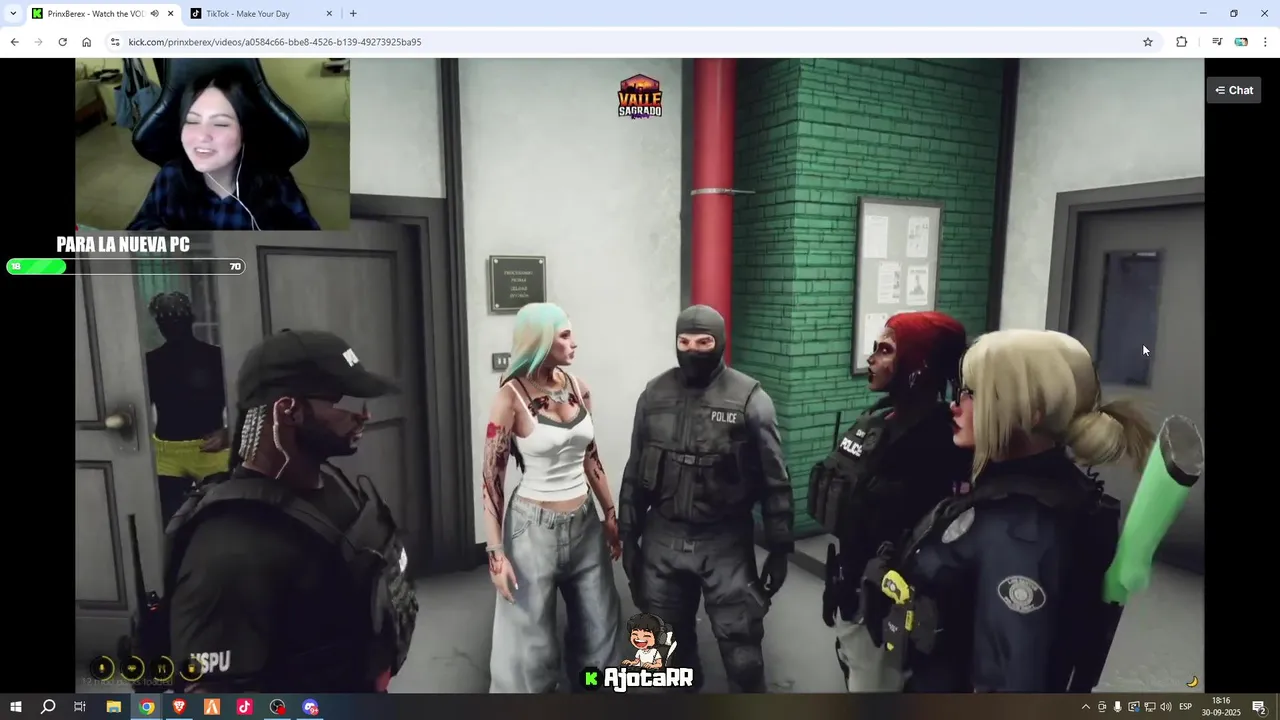Image resolution: width=1280 pixels, height=720 pixels.
Task: Click the microphone tray icon
Action: (x=1118, y=707)
